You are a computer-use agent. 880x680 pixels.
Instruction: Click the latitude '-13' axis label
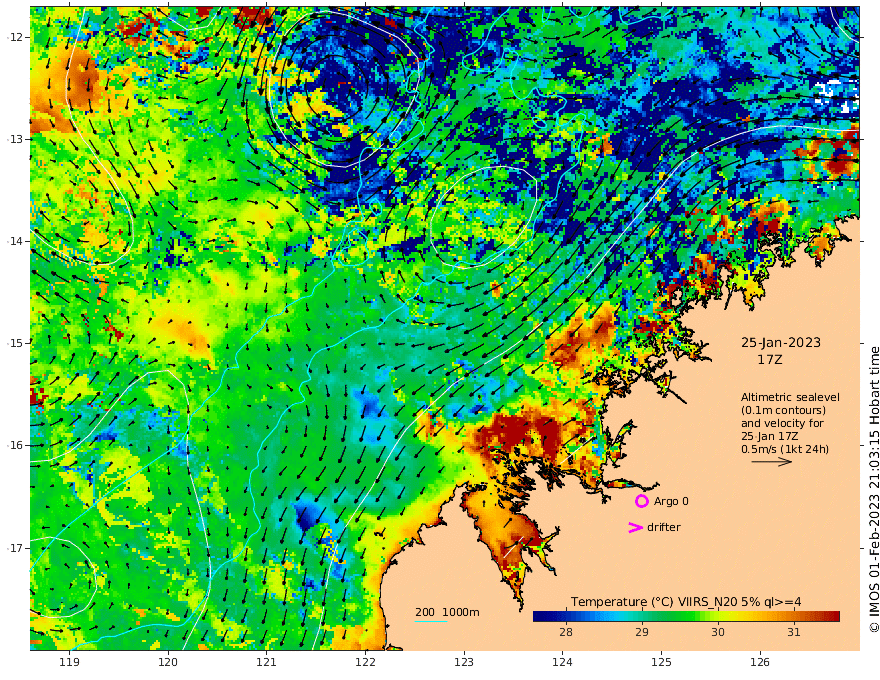pos(15,139)
